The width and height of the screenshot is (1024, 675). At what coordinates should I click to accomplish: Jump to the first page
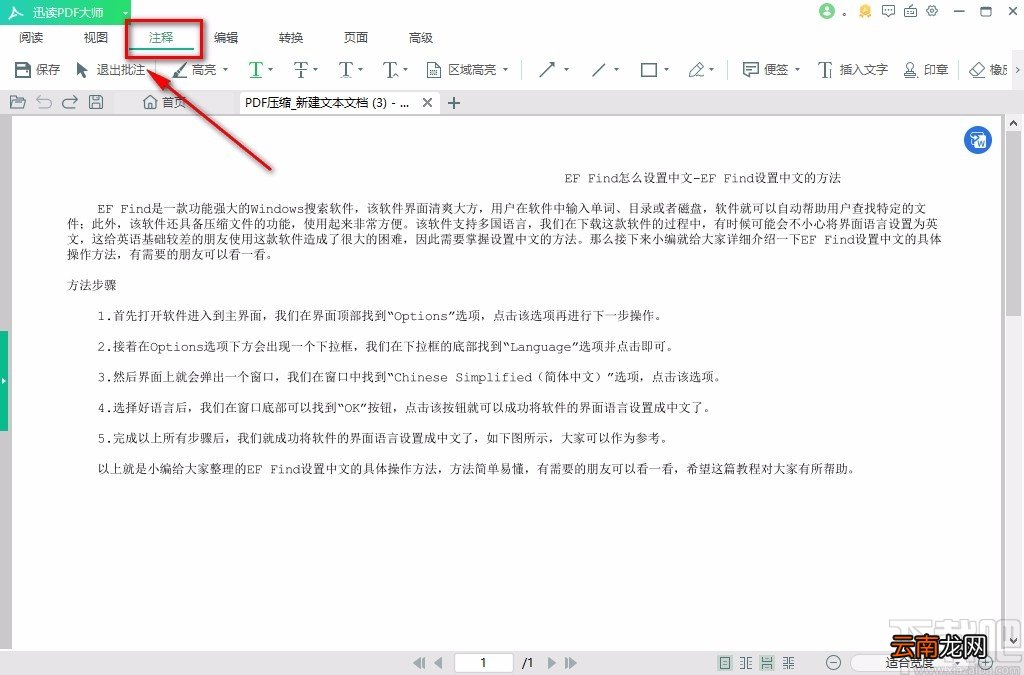(419, 663)
